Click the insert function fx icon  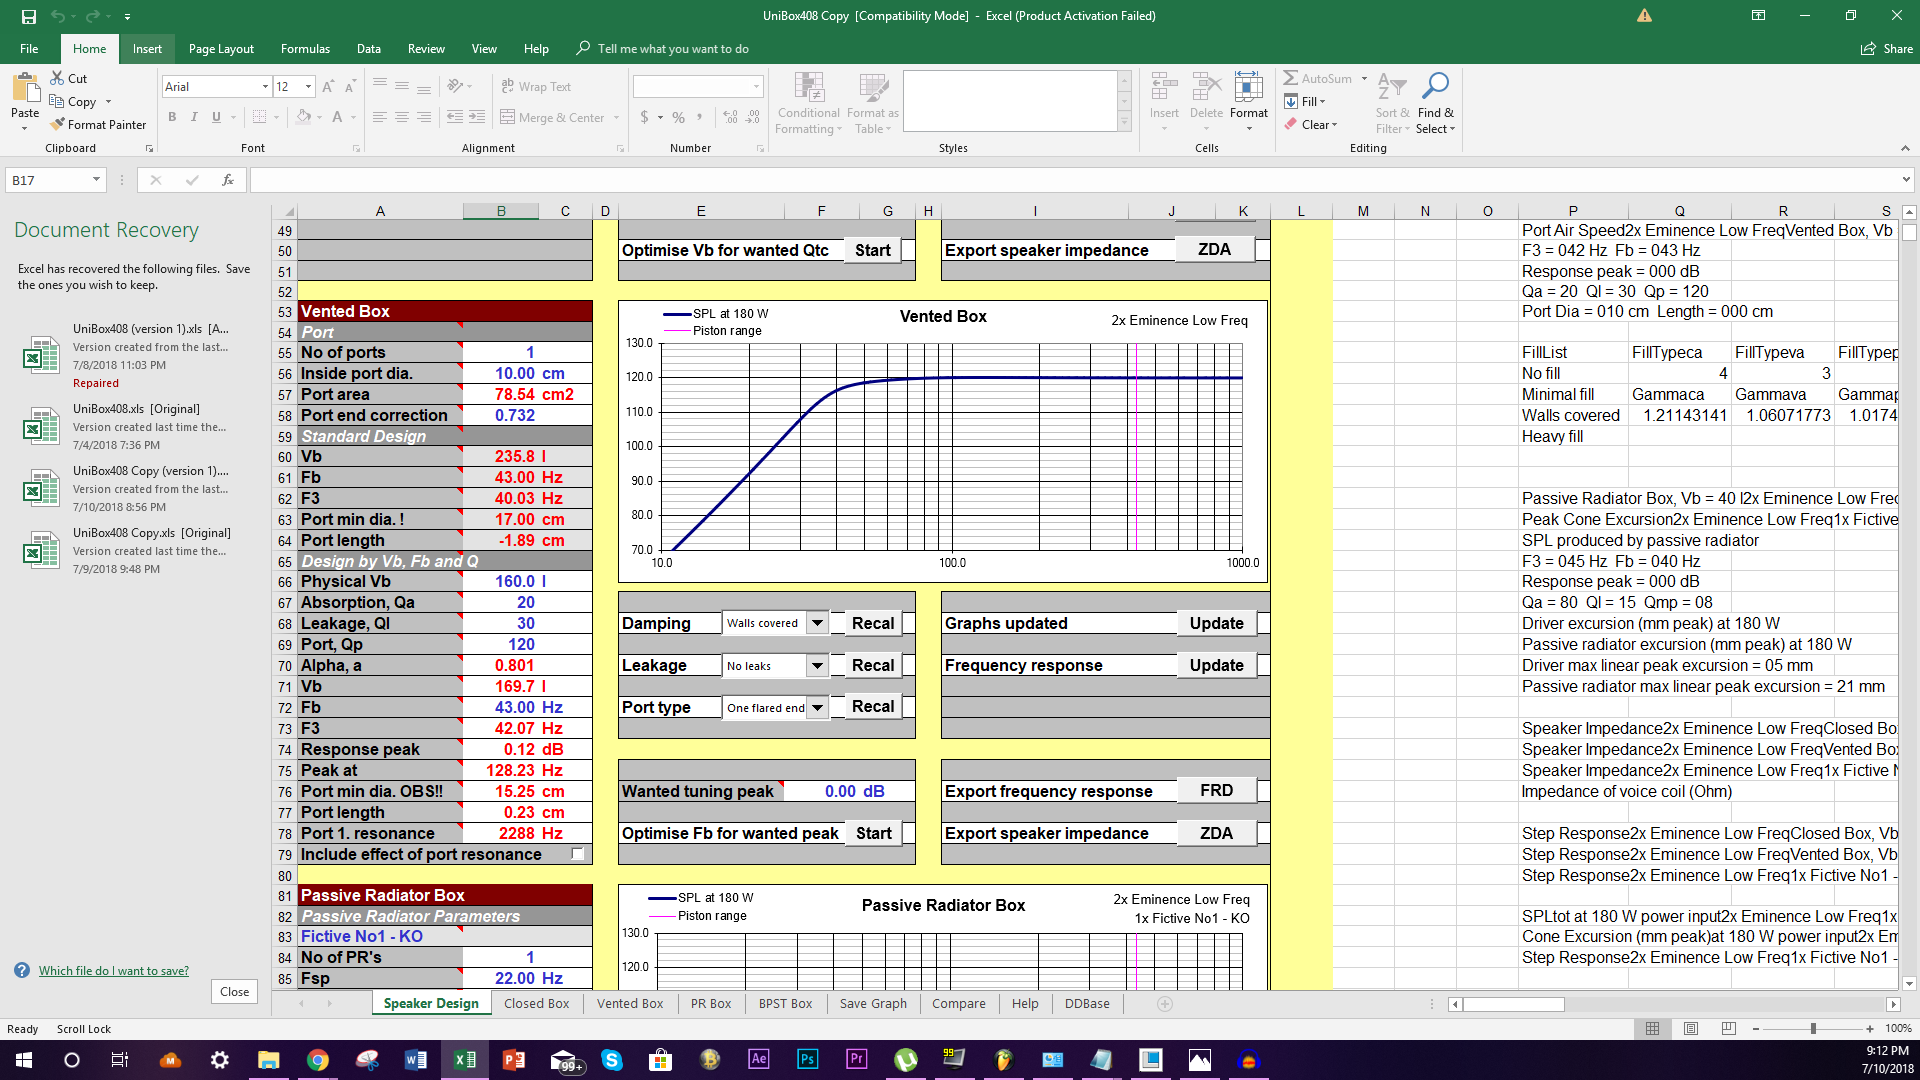tap(228, 180)
